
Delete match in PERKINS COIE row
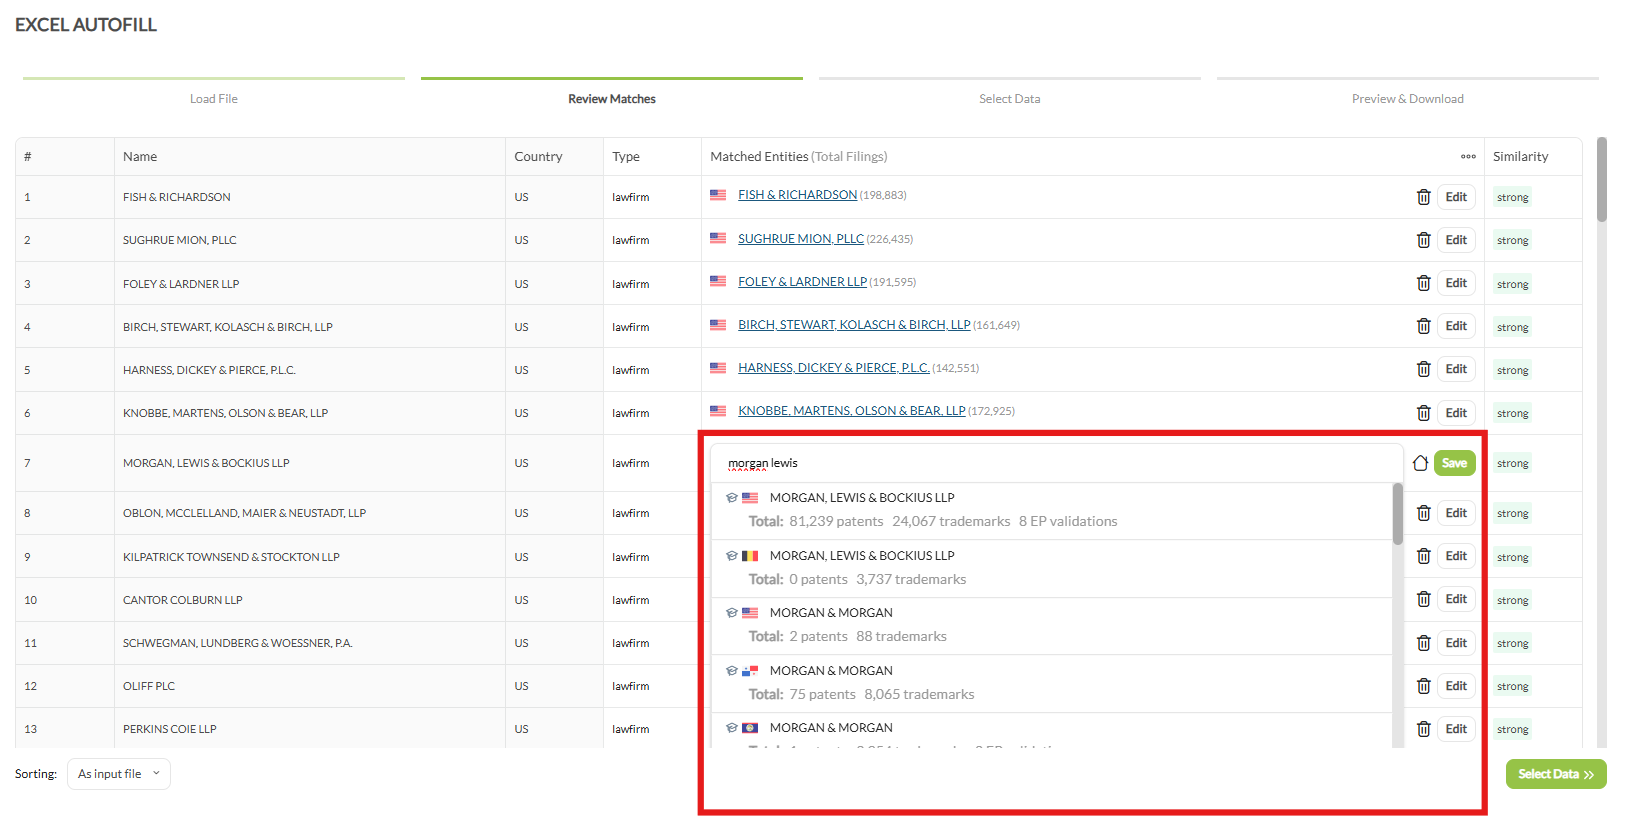tap(1423, 729)
